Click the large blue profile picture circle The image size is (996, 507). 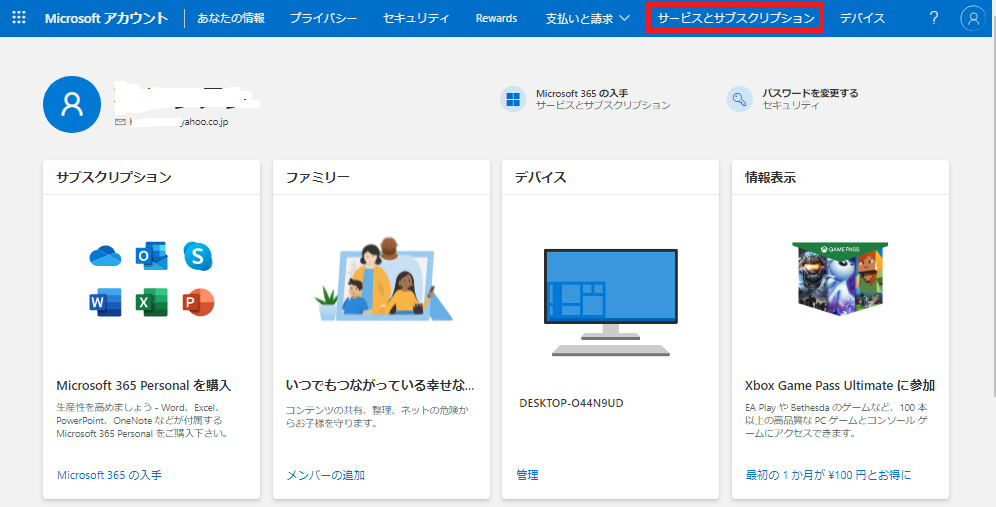72,104
